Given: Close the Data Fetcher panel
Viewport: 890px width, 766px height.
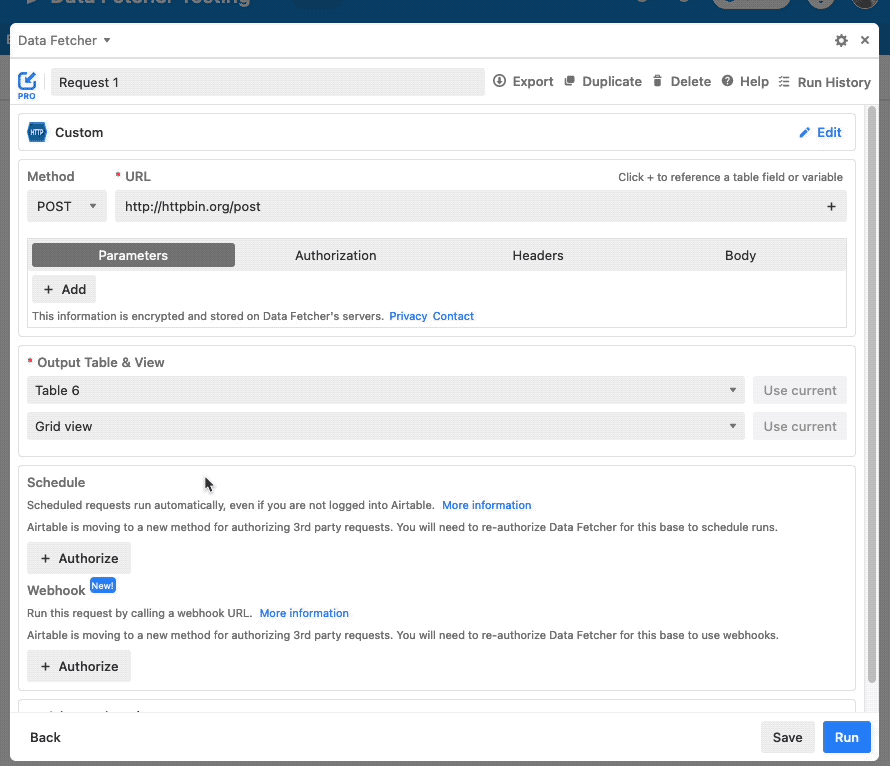Looking at the screenshot, I should [x=865, y=40].
